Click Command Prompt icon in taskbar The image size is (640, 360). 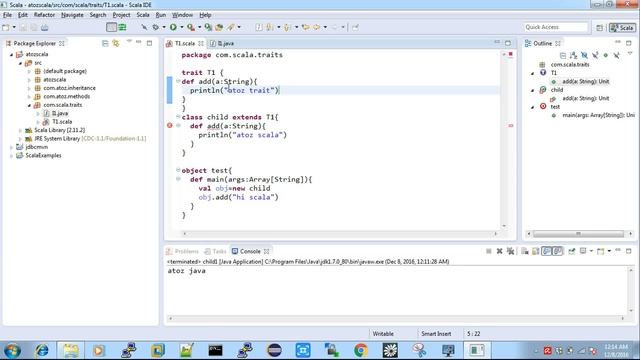pos(216,350)
